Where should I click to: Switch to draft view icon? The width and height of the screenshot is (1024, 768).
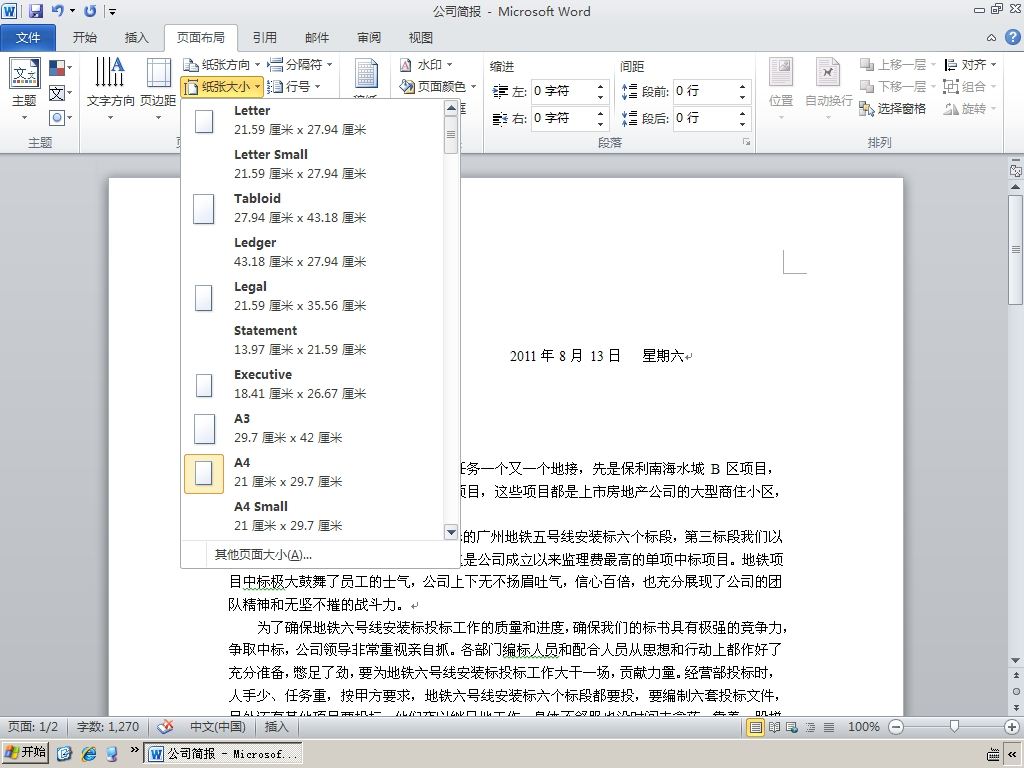click(x=829, y=727)
